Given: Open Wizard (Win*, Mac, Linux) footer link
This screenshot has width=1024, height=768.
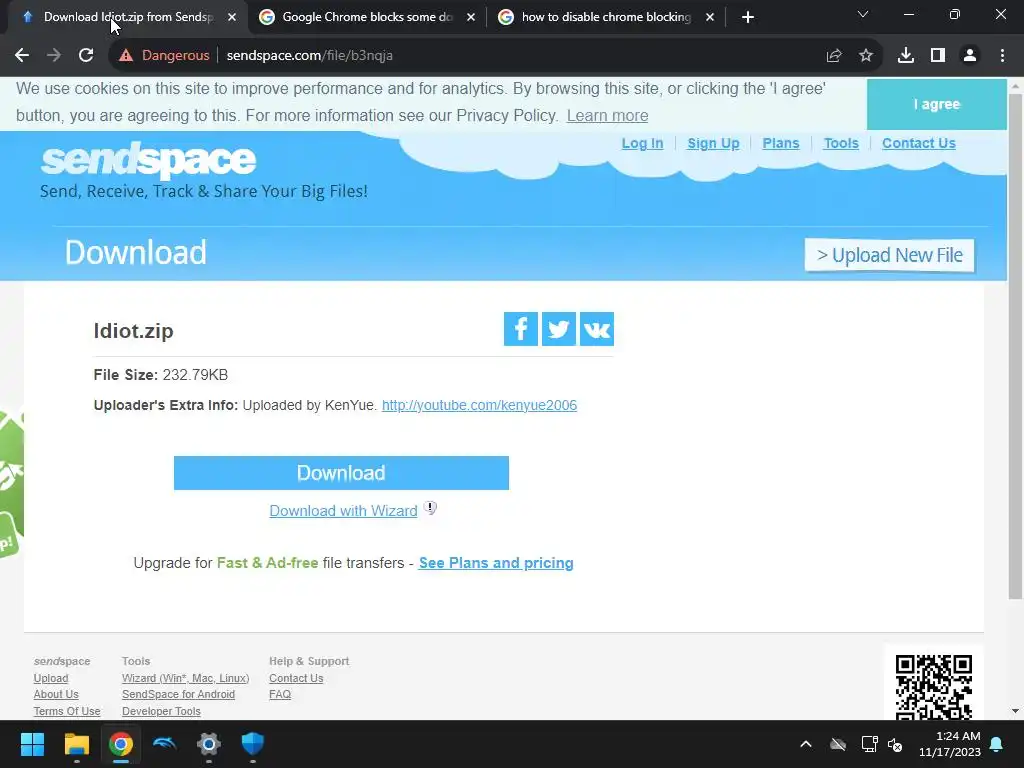Looking at the screenshot, I should point(185,678).
